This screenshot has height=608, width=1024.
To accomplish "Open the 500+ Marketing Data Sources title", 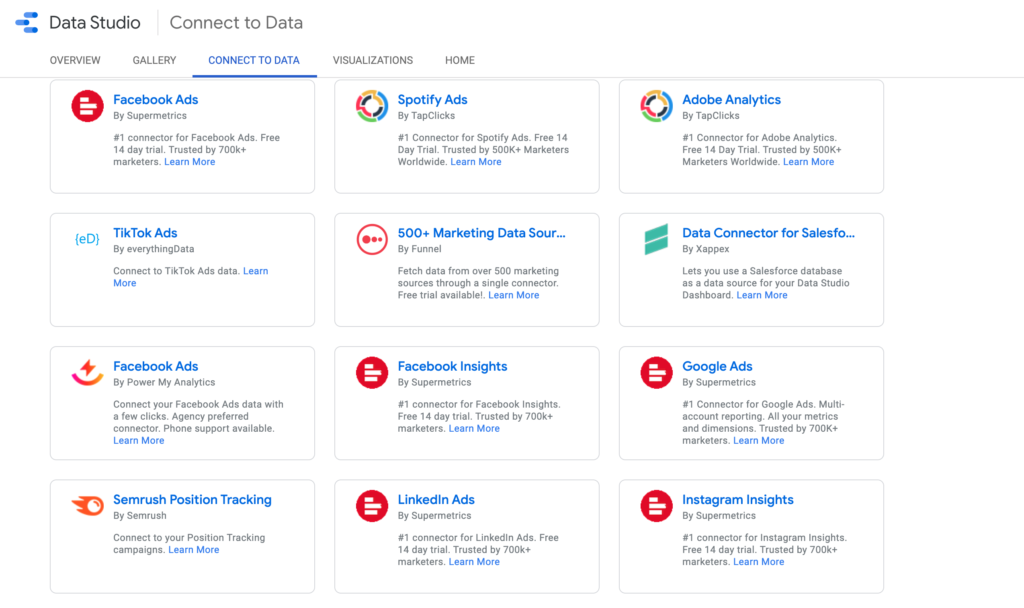I will coord(481,232).
